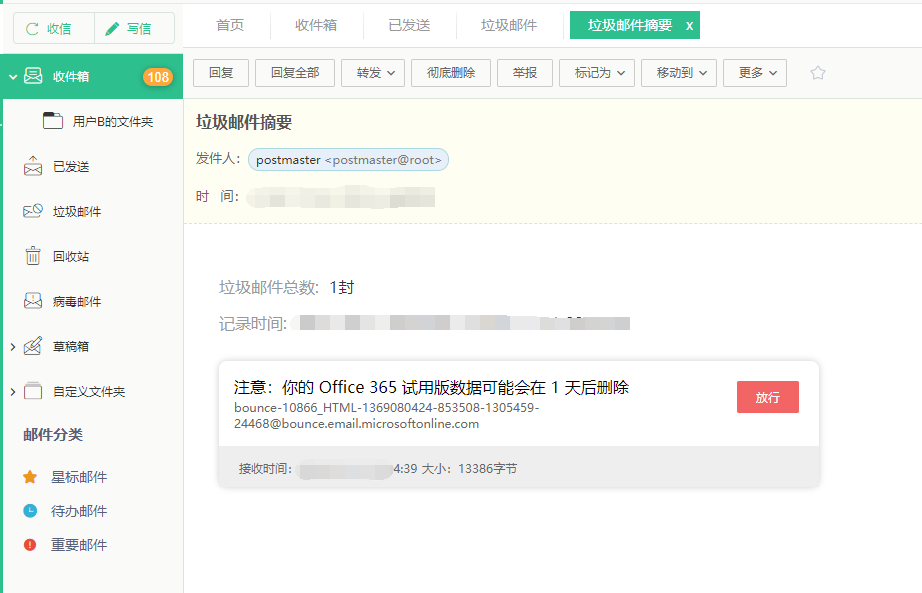
Task: Open the 移动到 move-to dropdown
Action: [679, 73]
